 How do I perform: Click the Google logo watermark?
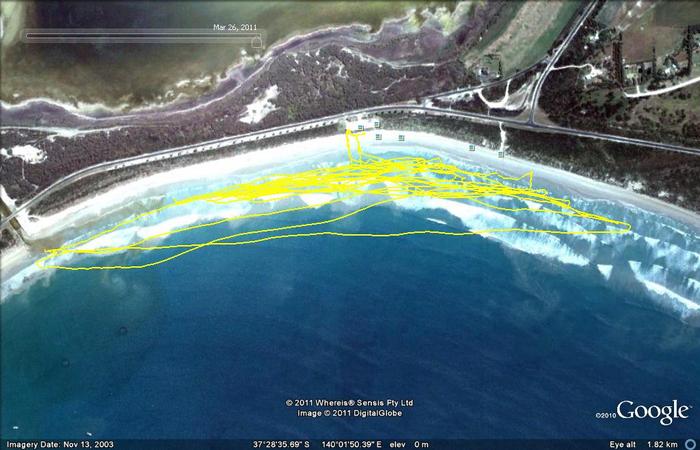653,411
